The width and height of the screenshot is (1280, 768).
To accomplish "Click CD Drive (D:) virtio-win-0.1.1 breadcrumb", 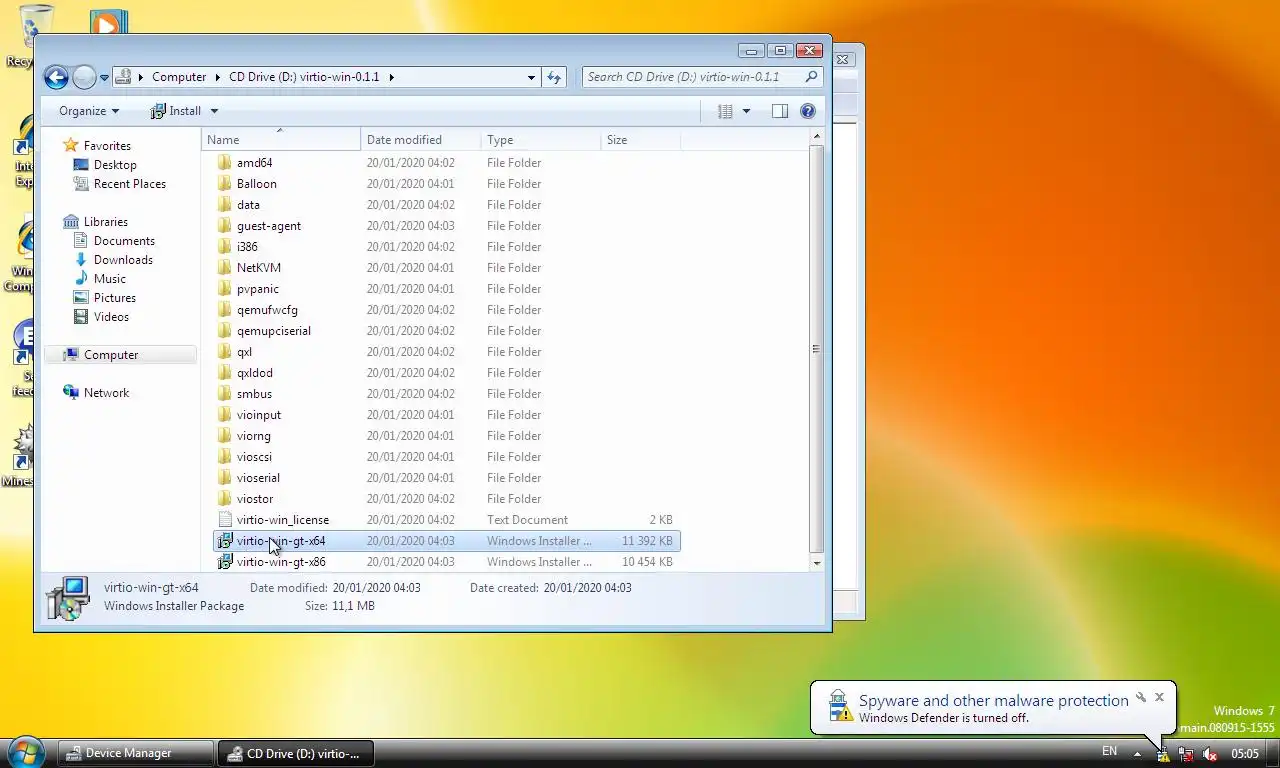I will (x=304, y=77).
